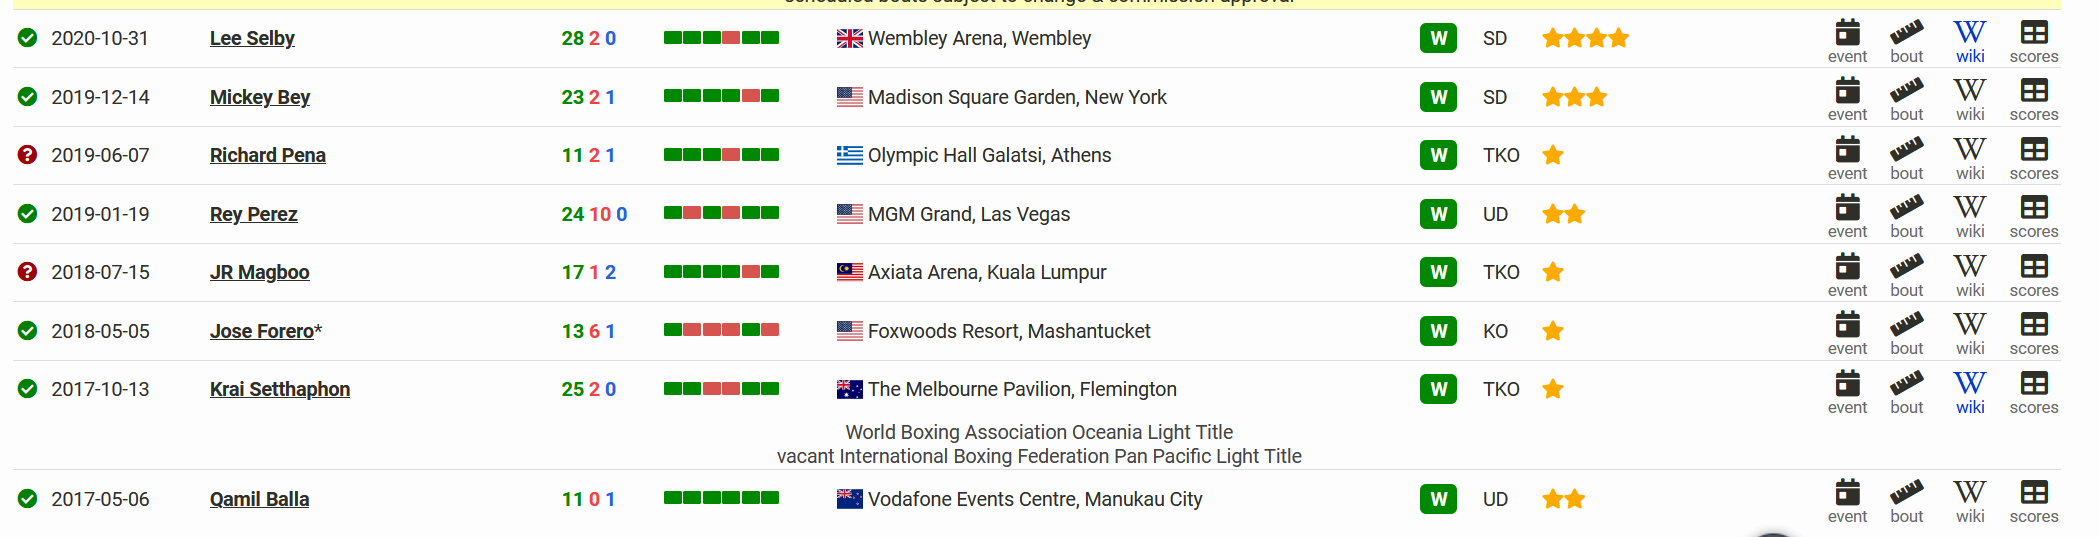Click four-star rating of Lee Selby bout
This screenshot has width=2099, height=537.
click(1585, 38)
